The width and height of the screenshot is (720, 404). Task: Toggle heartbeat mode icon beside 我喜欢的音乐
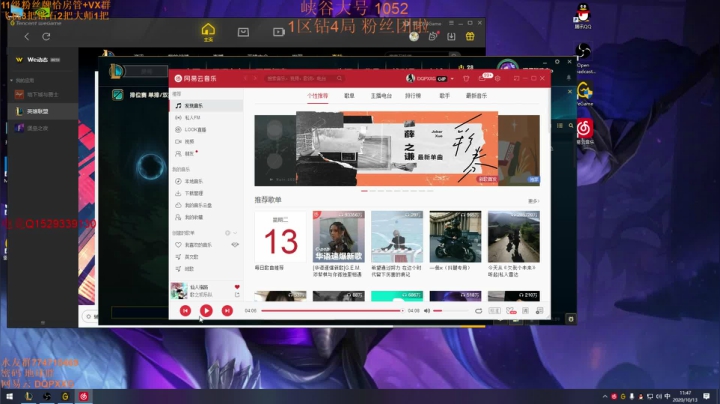235,245
